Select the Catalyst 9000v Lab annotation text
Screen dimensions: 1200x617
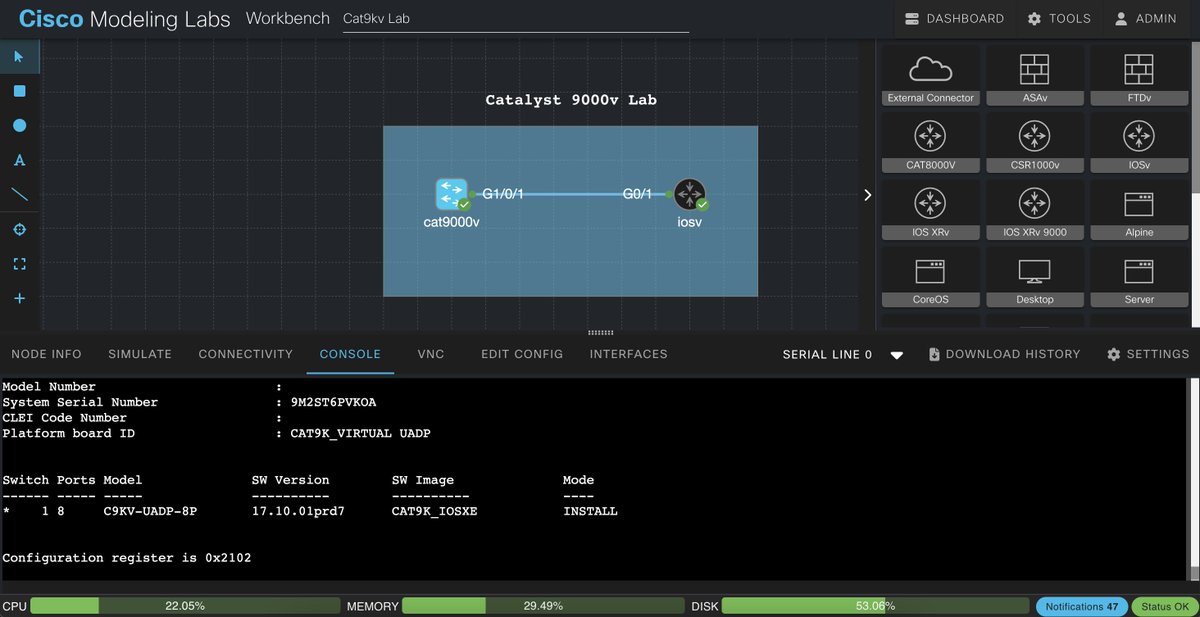pos(571,100)
